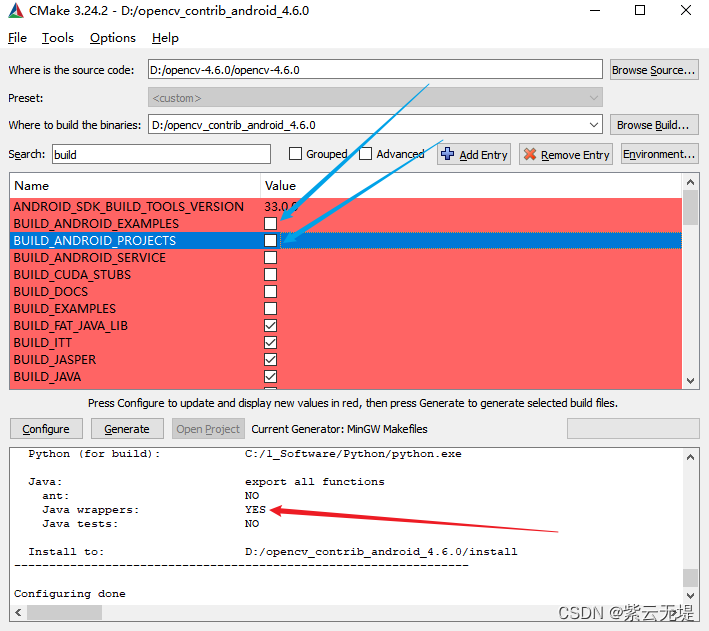Viewport: 709px width, 631px height.
Task: Click the cache list vertical scrollbar thumb
Action: click(x=690, y=208)
